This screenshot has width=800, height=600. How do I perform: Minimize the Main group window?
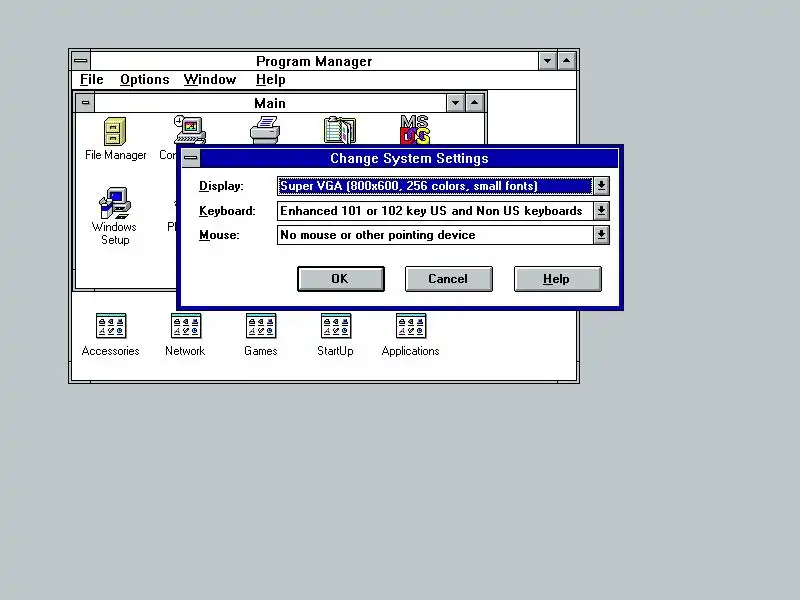pos(455,103)
